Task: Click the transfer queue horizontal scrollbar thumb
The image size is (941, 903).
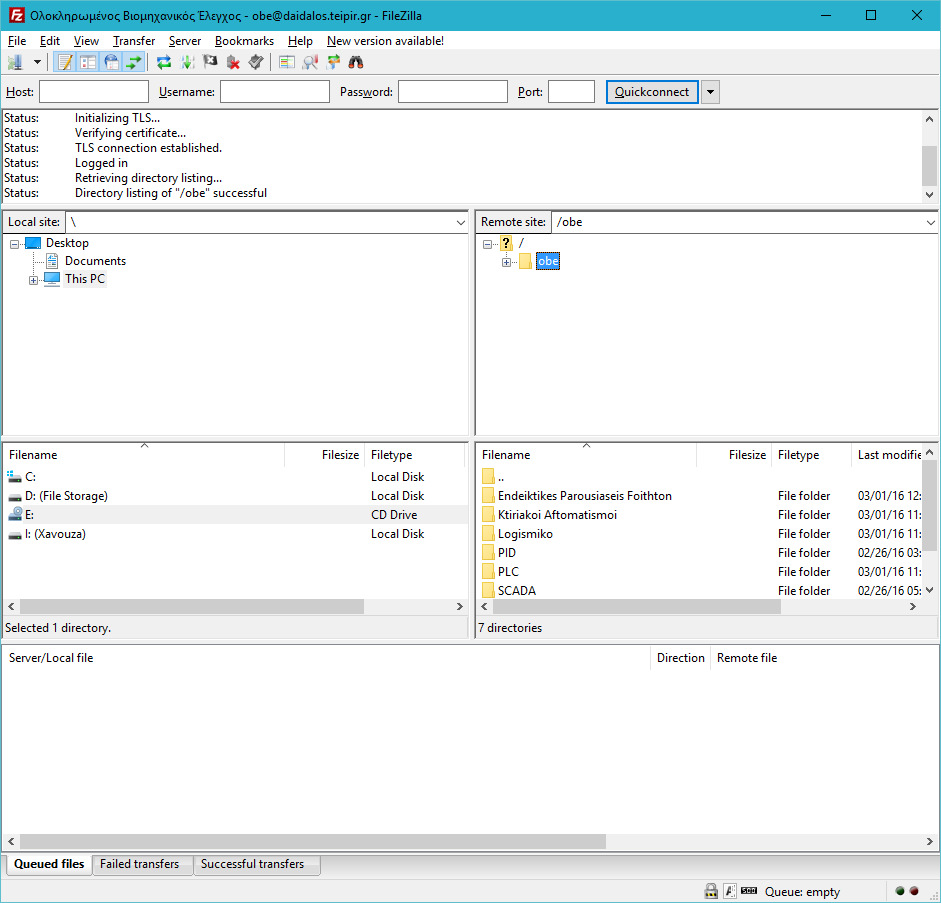Action: [x=313, y=841]
